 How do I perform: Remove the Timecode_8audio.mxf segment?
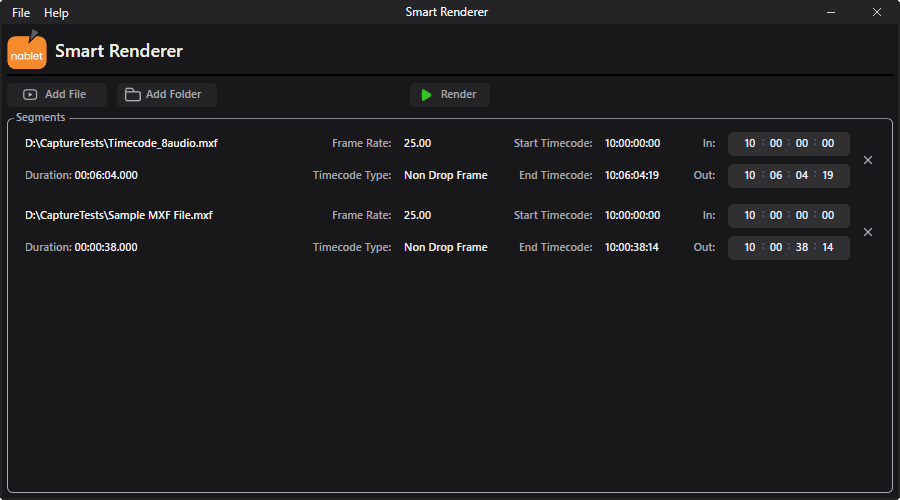tap(868, 160)
